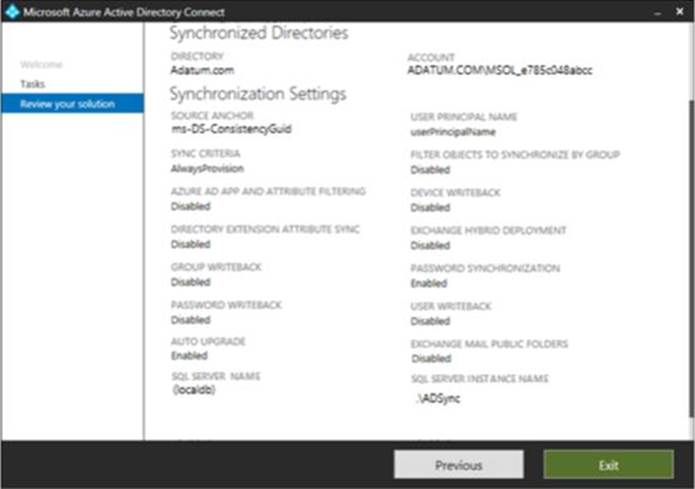Open the Tasks step in sidebar
The width and height of the screenshot is (695, 489).
(x=32, y=84)
